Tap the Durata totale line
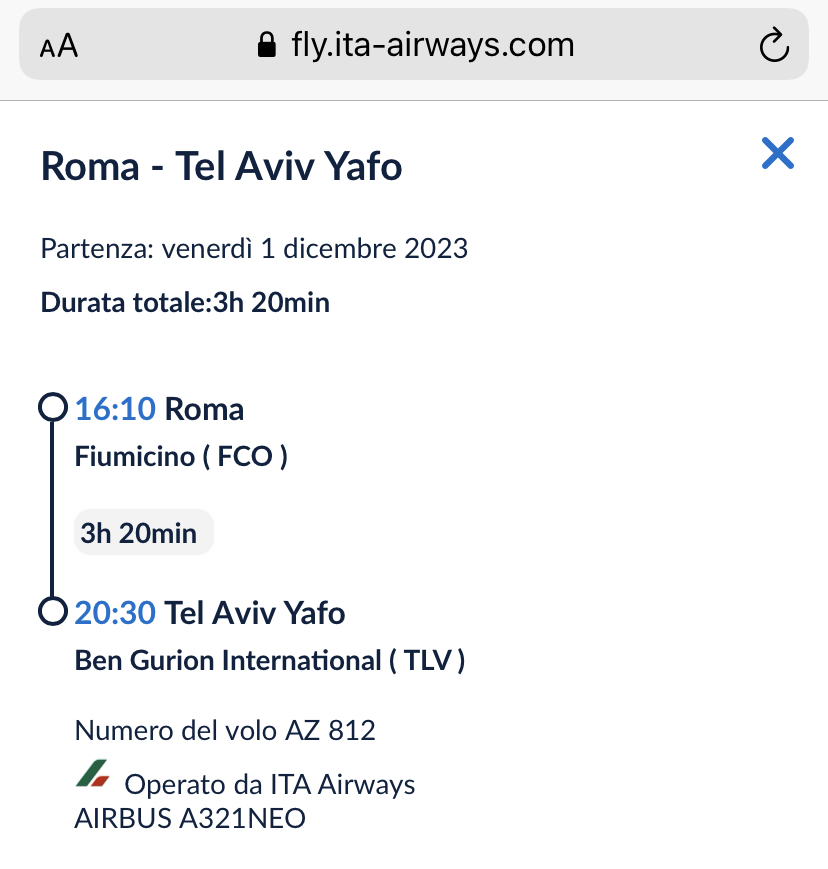Image resolution: width=828 pixels, height=869 pixels. point(185,302)
